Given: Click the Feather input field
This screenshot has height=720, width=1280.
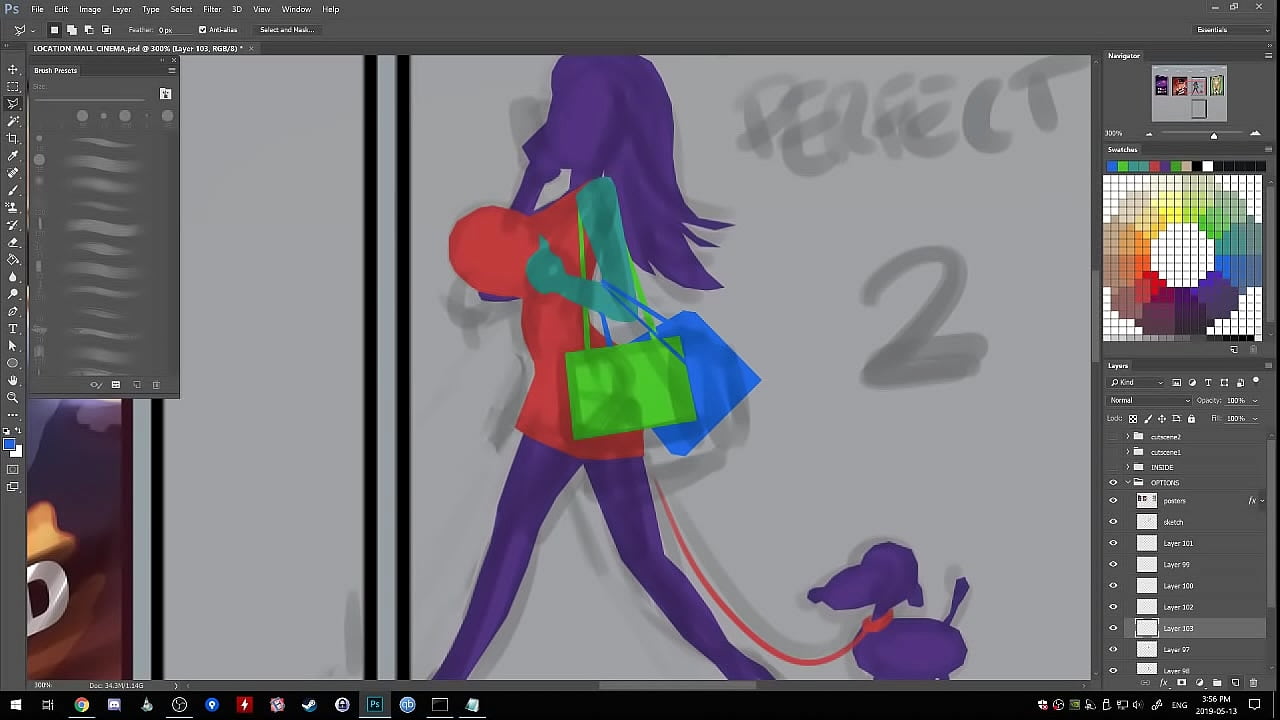Looking at the screenshot, I should 166,30.
